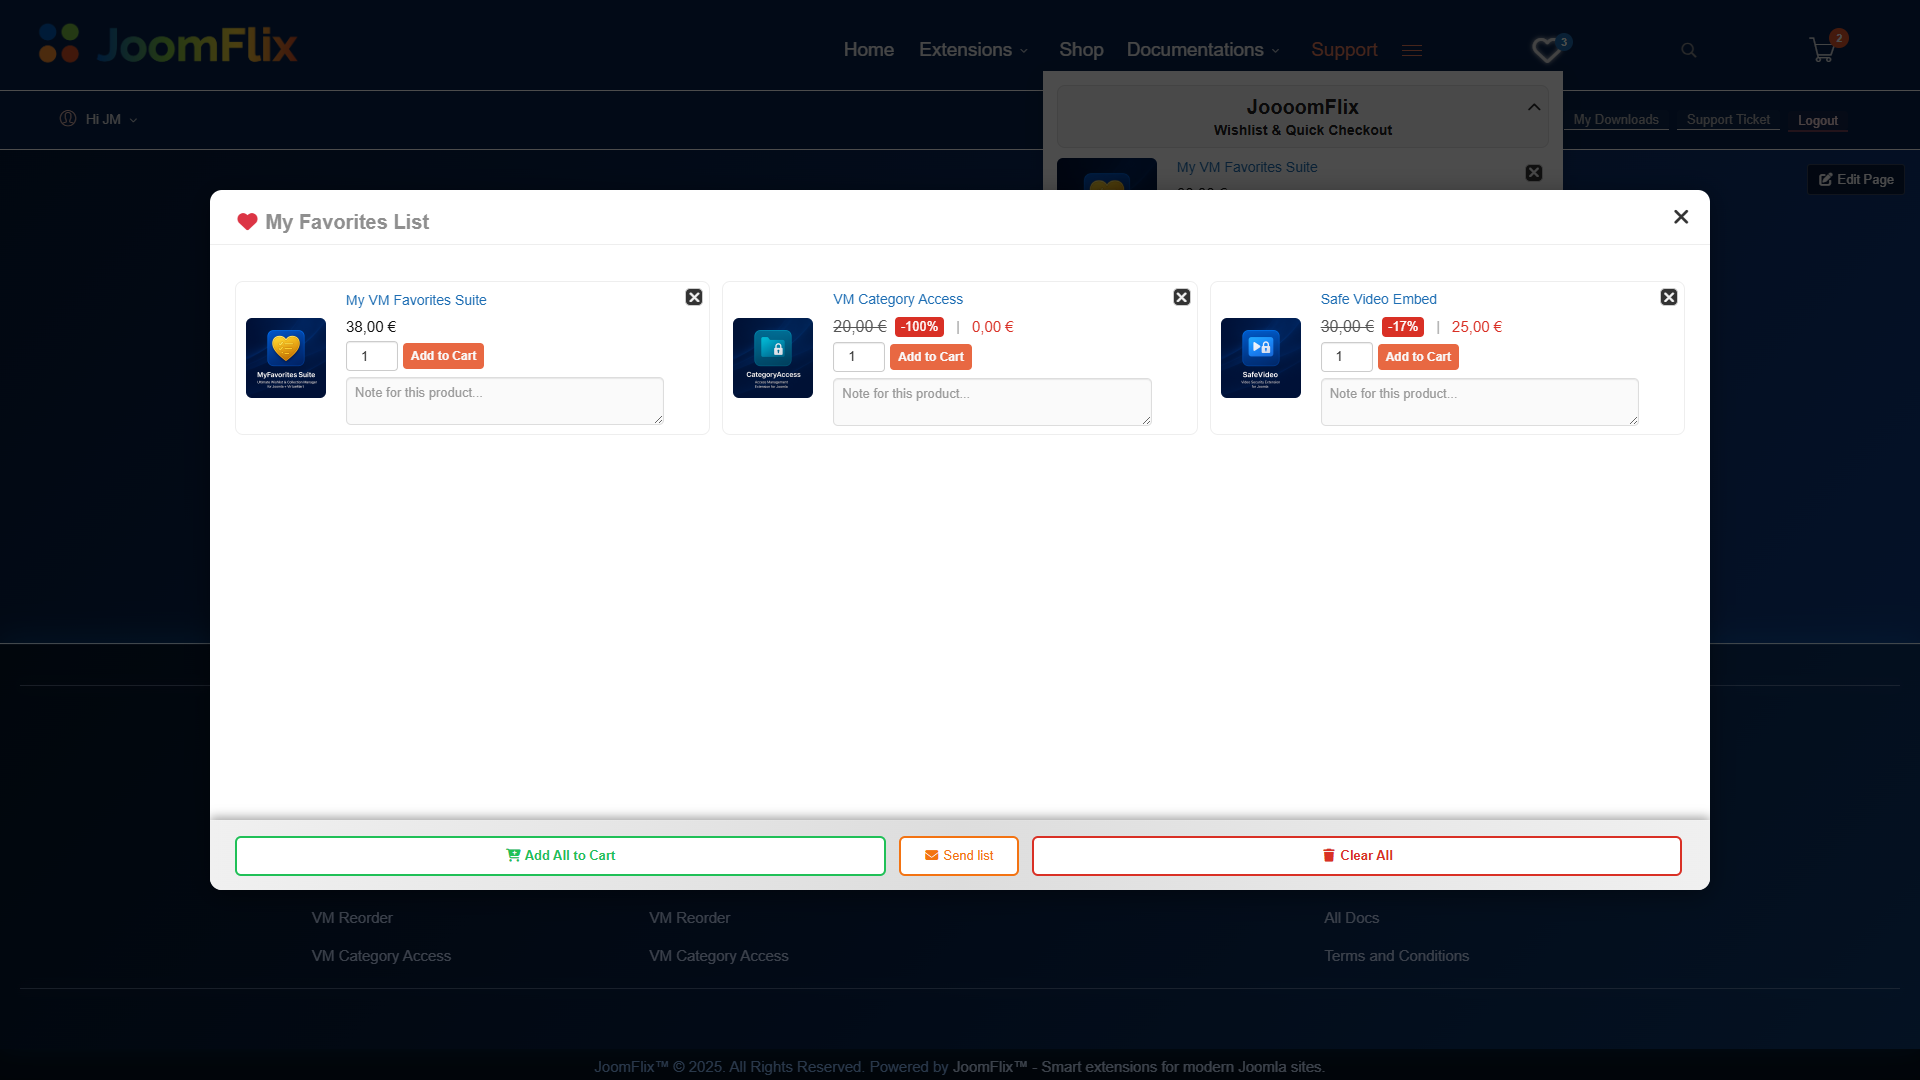Expand the Documentations dropdown menu
1920x1080 pixels.
point(1202,50)
